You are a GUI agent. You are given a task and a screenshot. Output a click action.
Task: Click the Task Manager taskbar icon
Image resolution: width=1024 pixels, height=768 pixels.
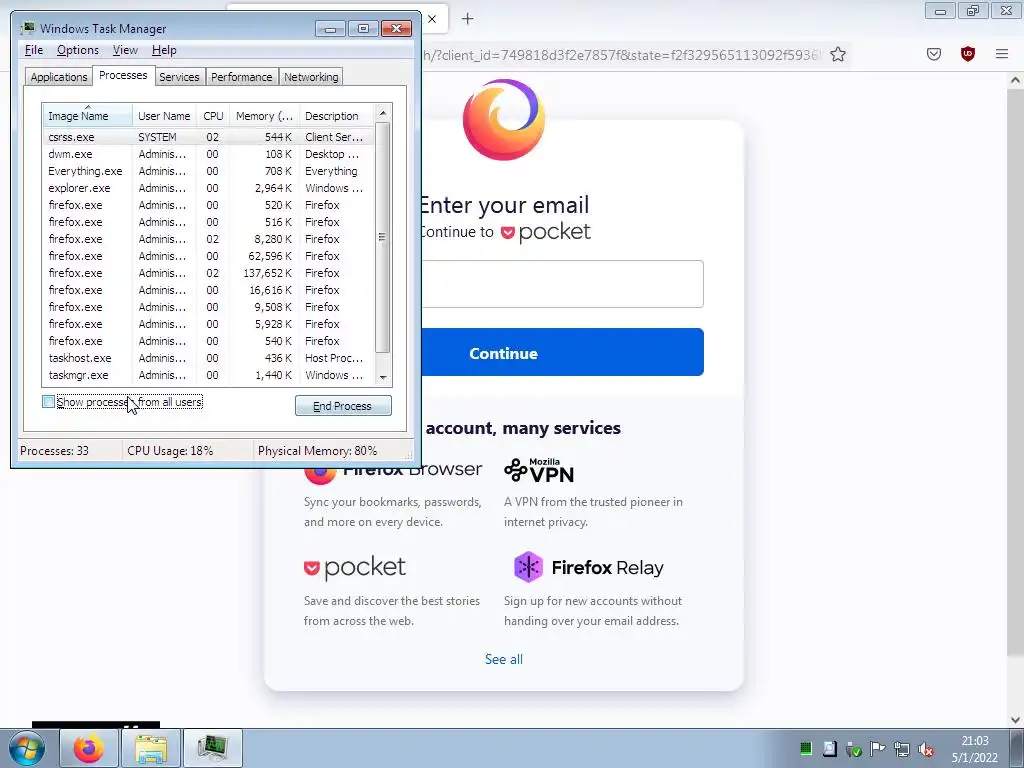click(212, 748)
